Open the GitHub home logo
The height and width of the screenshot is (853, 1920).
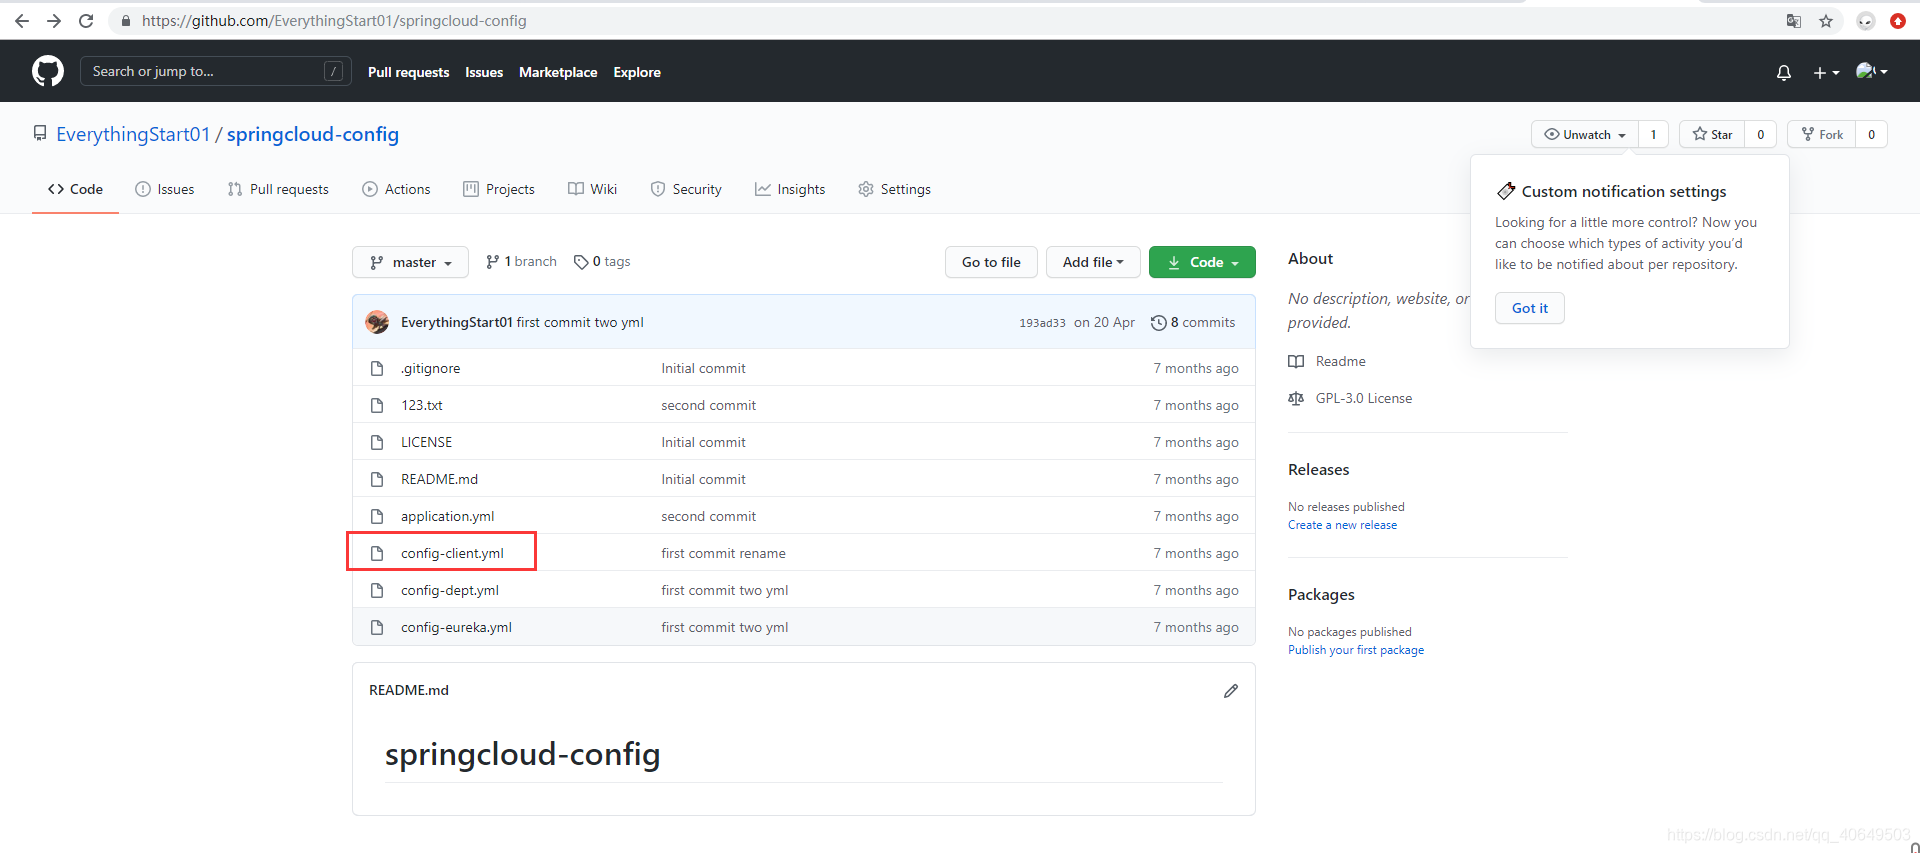coord(48,71)
